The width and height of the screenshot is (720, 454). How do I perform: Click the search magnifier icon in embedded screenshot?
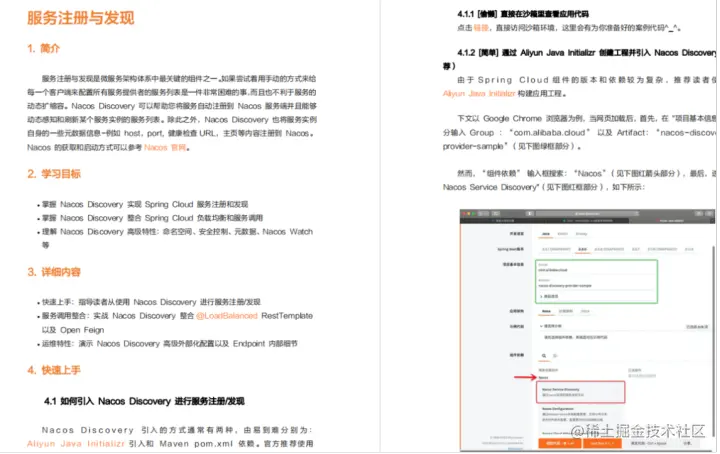pyautogui.click(x=544, y=356)
